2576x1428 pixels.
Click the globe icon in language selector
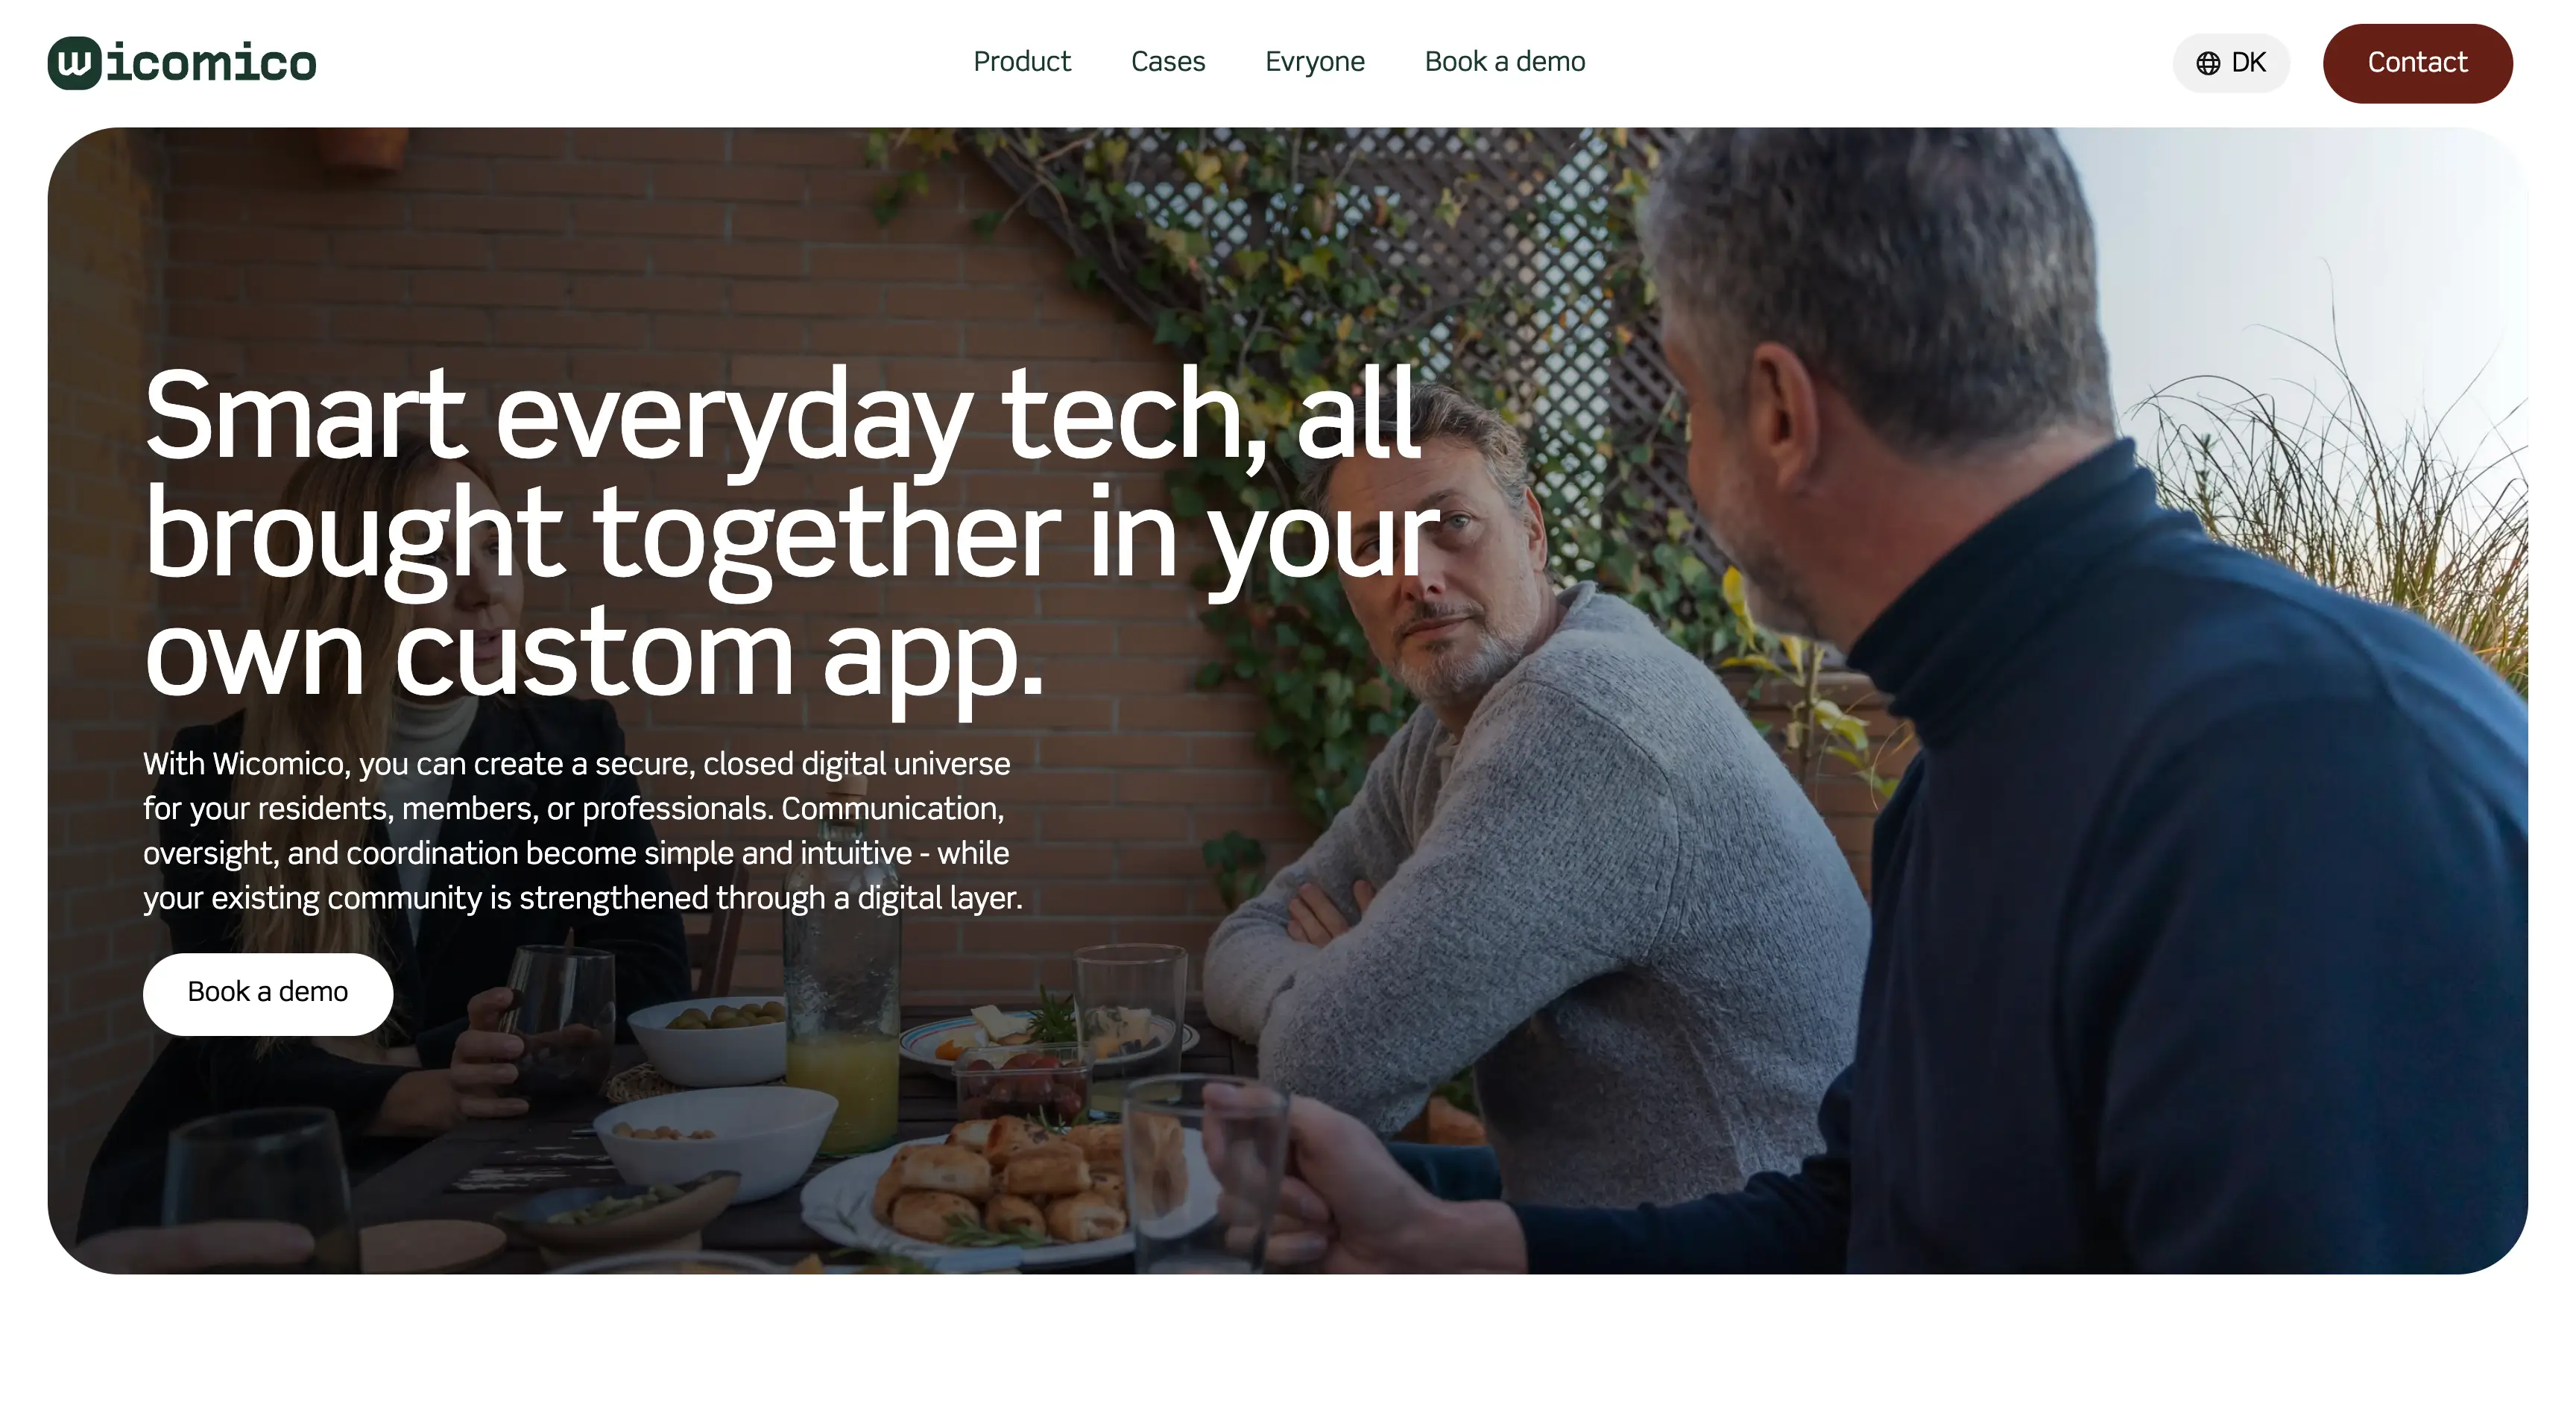coord(2208,63)
